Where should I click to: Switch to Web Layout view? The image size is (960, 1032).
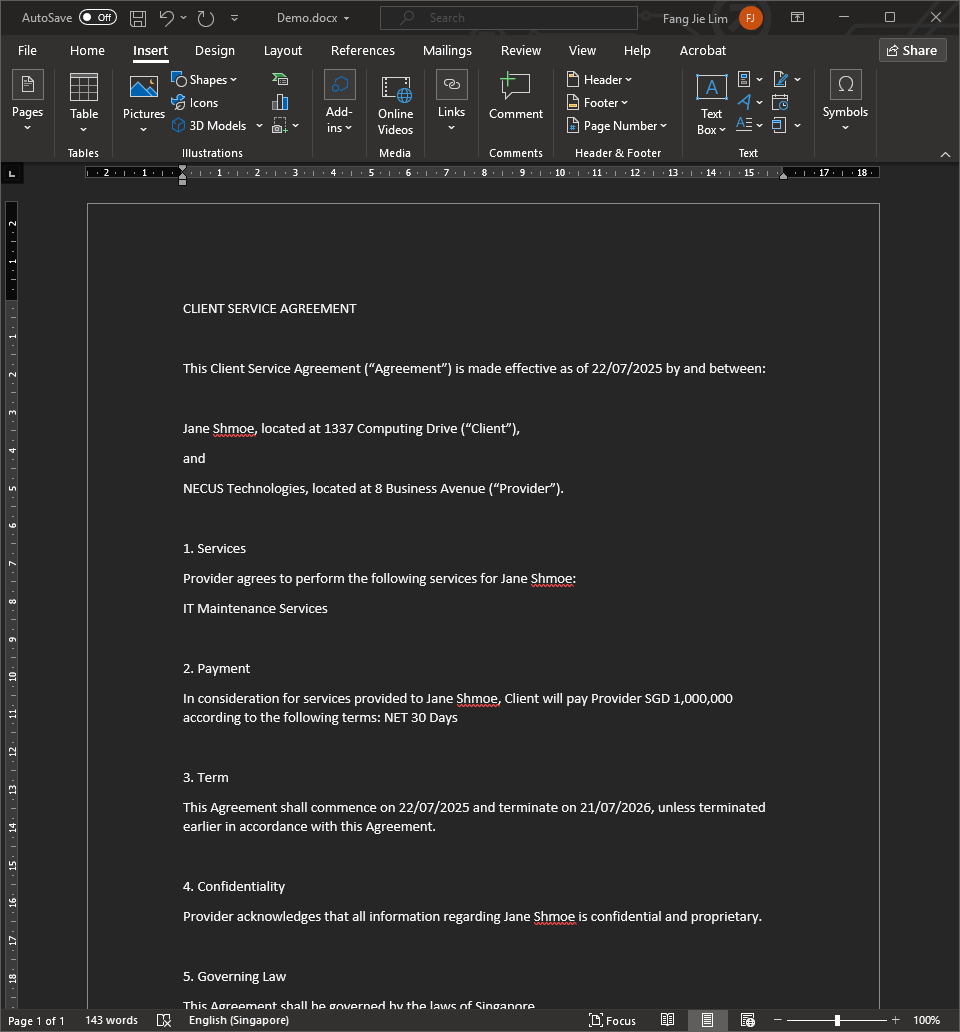pos(747,1020)
